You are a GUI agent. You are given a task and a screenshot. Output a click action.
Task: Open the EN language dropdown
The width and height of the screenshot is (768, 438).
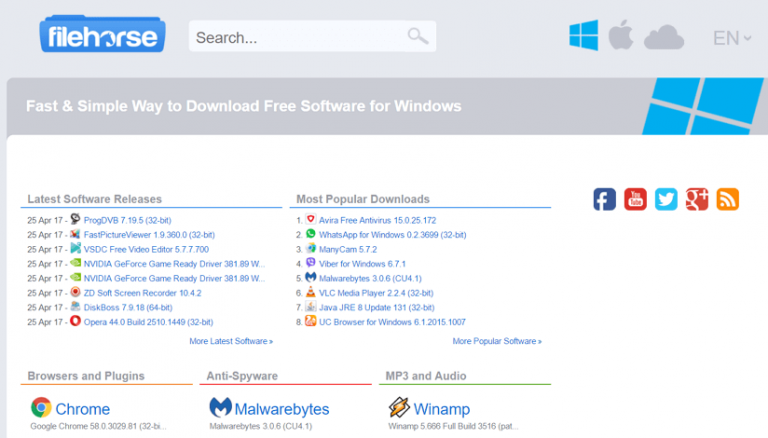(x=732, y=38)
